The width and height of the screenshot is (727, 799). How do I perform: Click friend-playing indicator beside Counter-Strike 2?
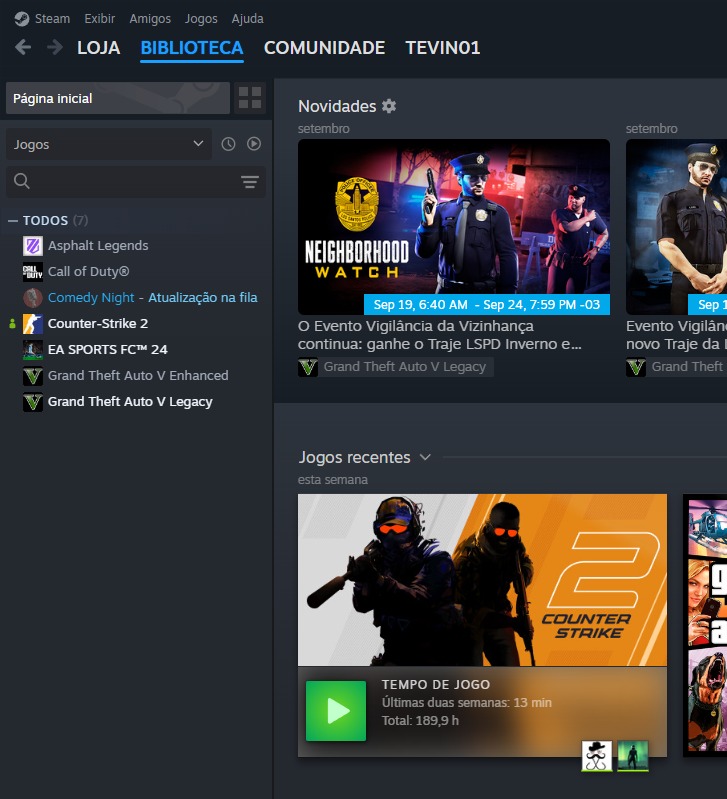(12, 324)
